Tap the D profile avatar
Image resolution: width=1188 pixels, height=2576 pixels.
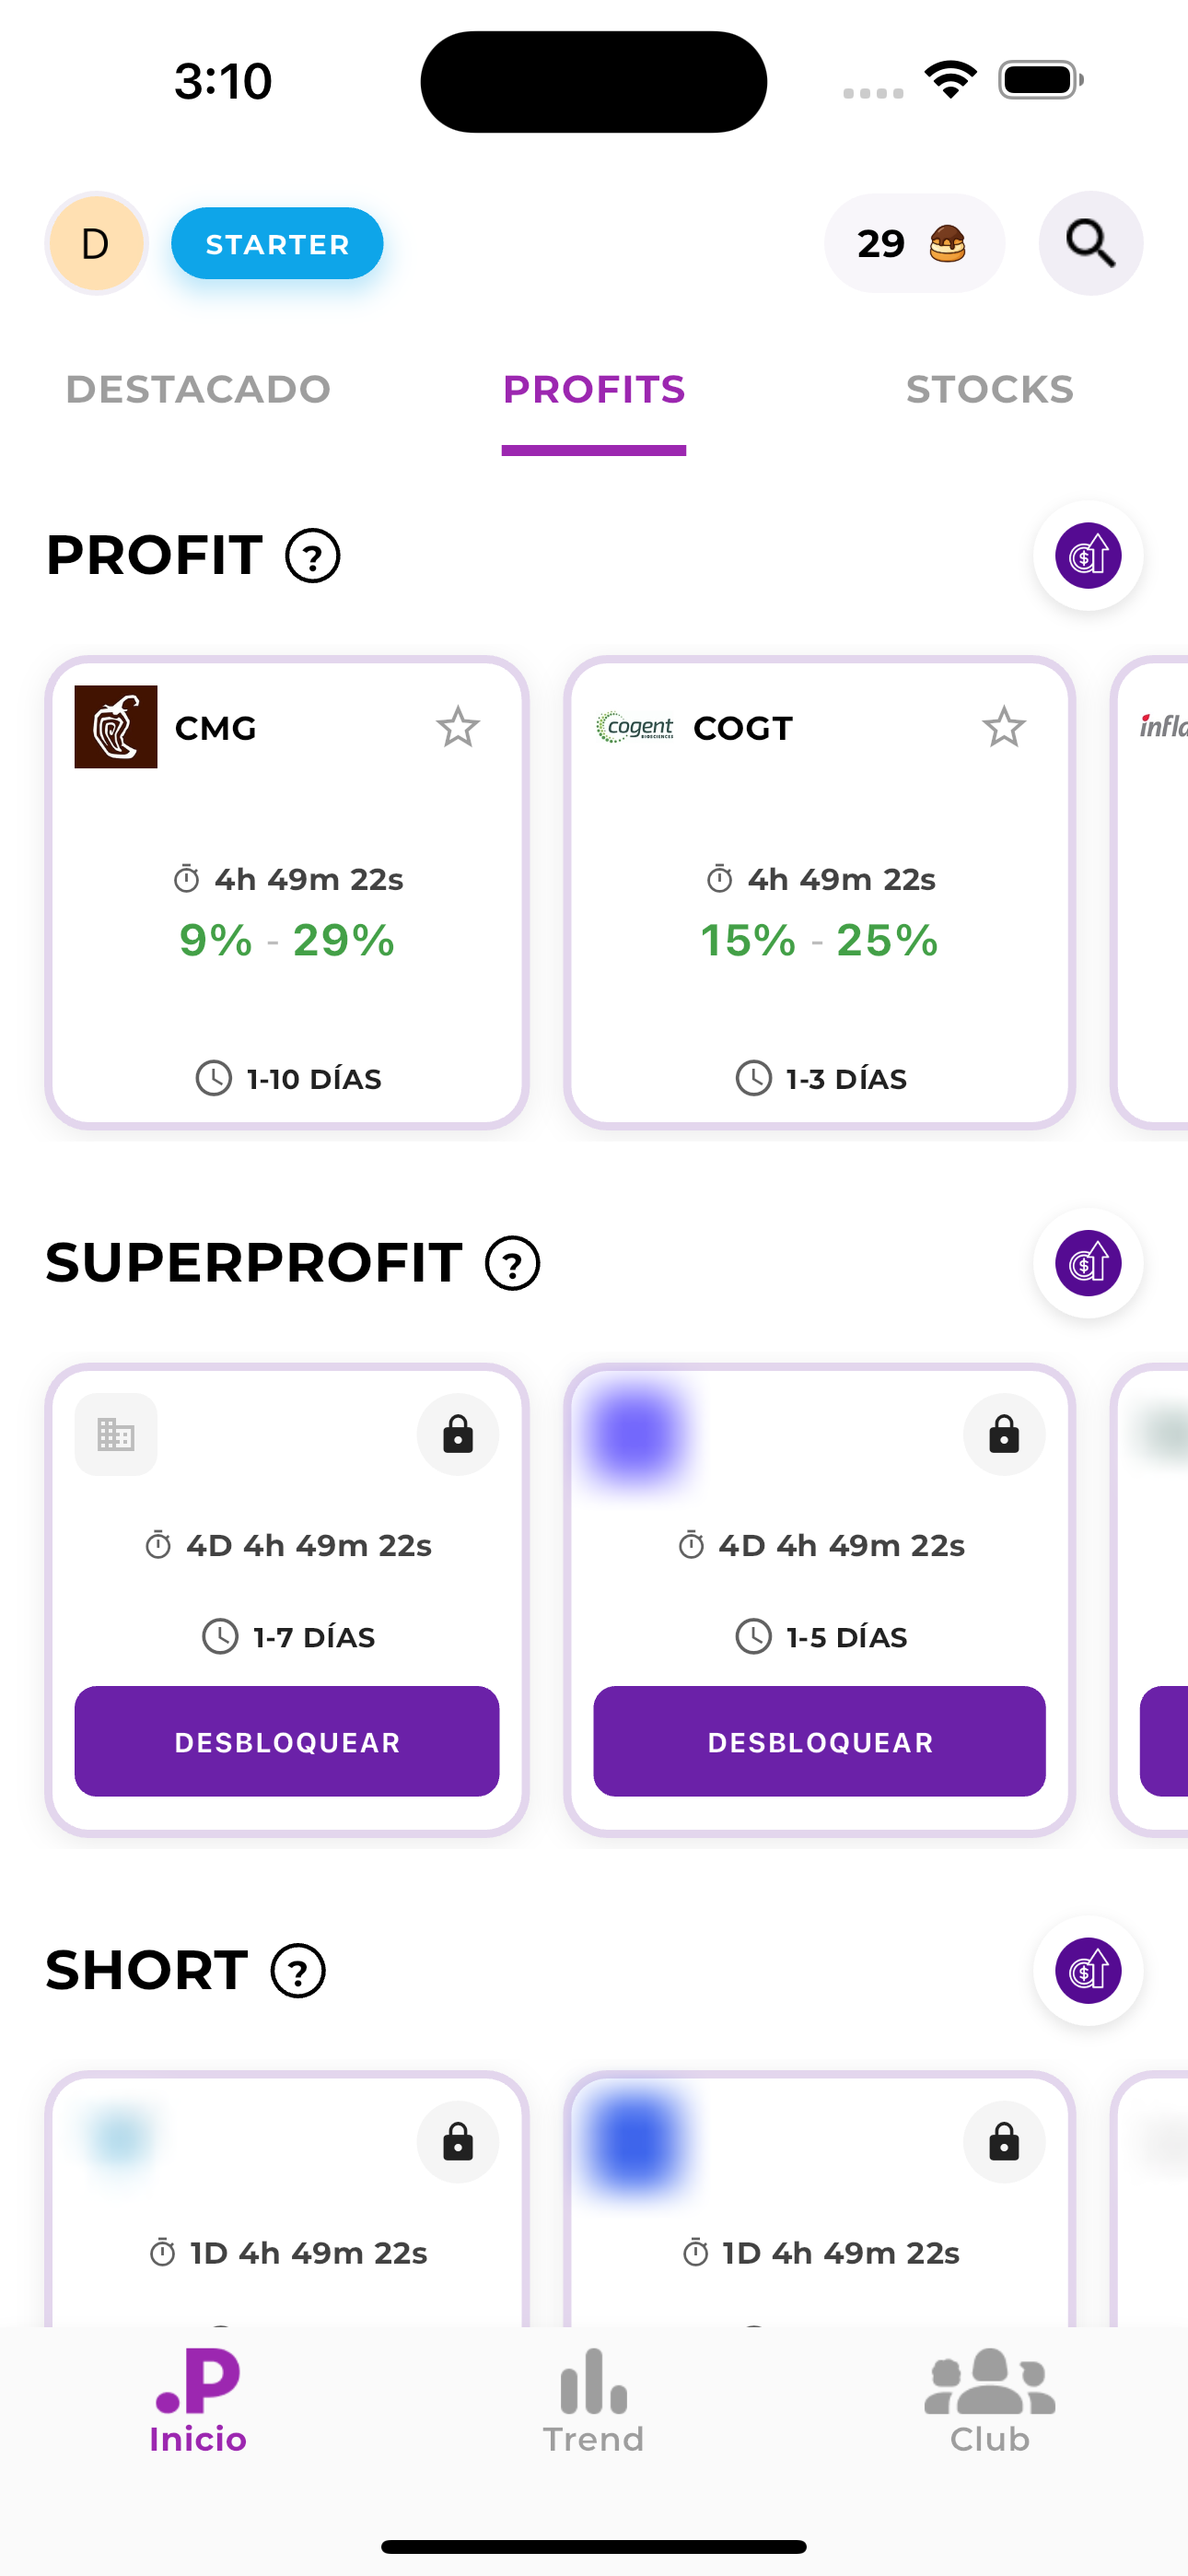tap(96, 243)
